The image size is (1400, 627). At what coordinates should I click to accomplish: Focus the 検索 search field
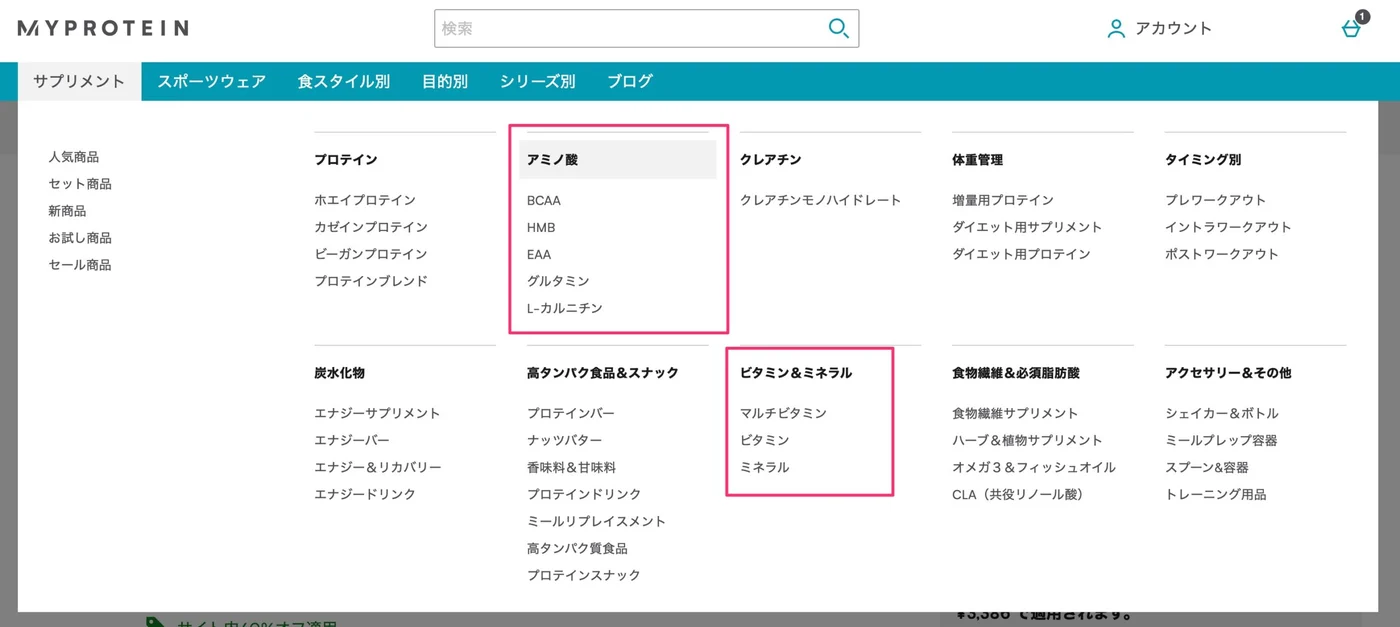click(x=646, y=29)
